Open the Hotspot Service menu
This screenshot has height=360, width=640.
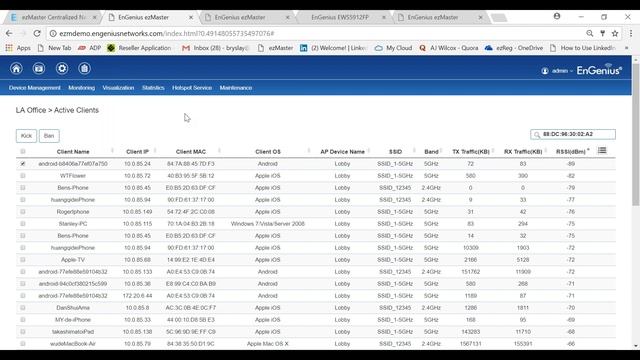tap(192, 88)
